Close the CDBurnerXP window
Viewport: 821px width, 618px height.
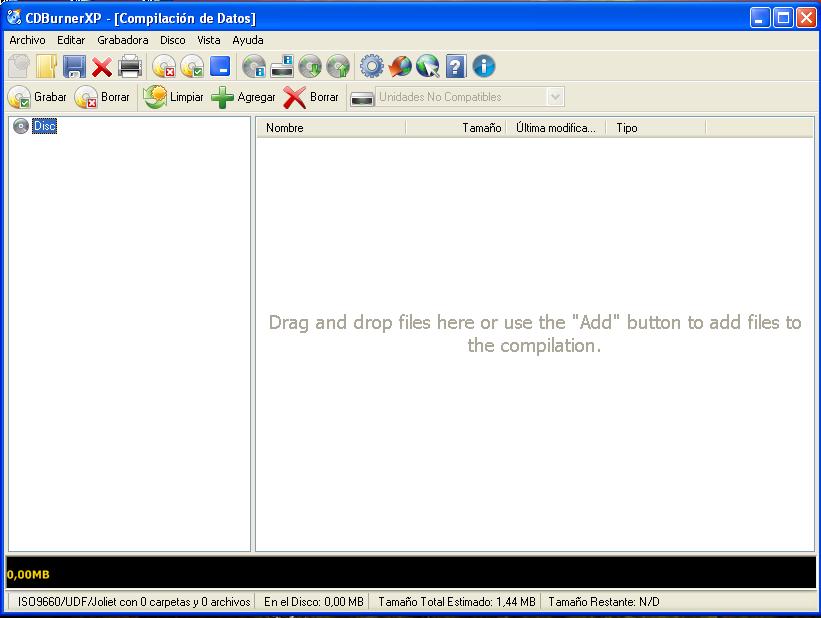click(x=806, y=18)
